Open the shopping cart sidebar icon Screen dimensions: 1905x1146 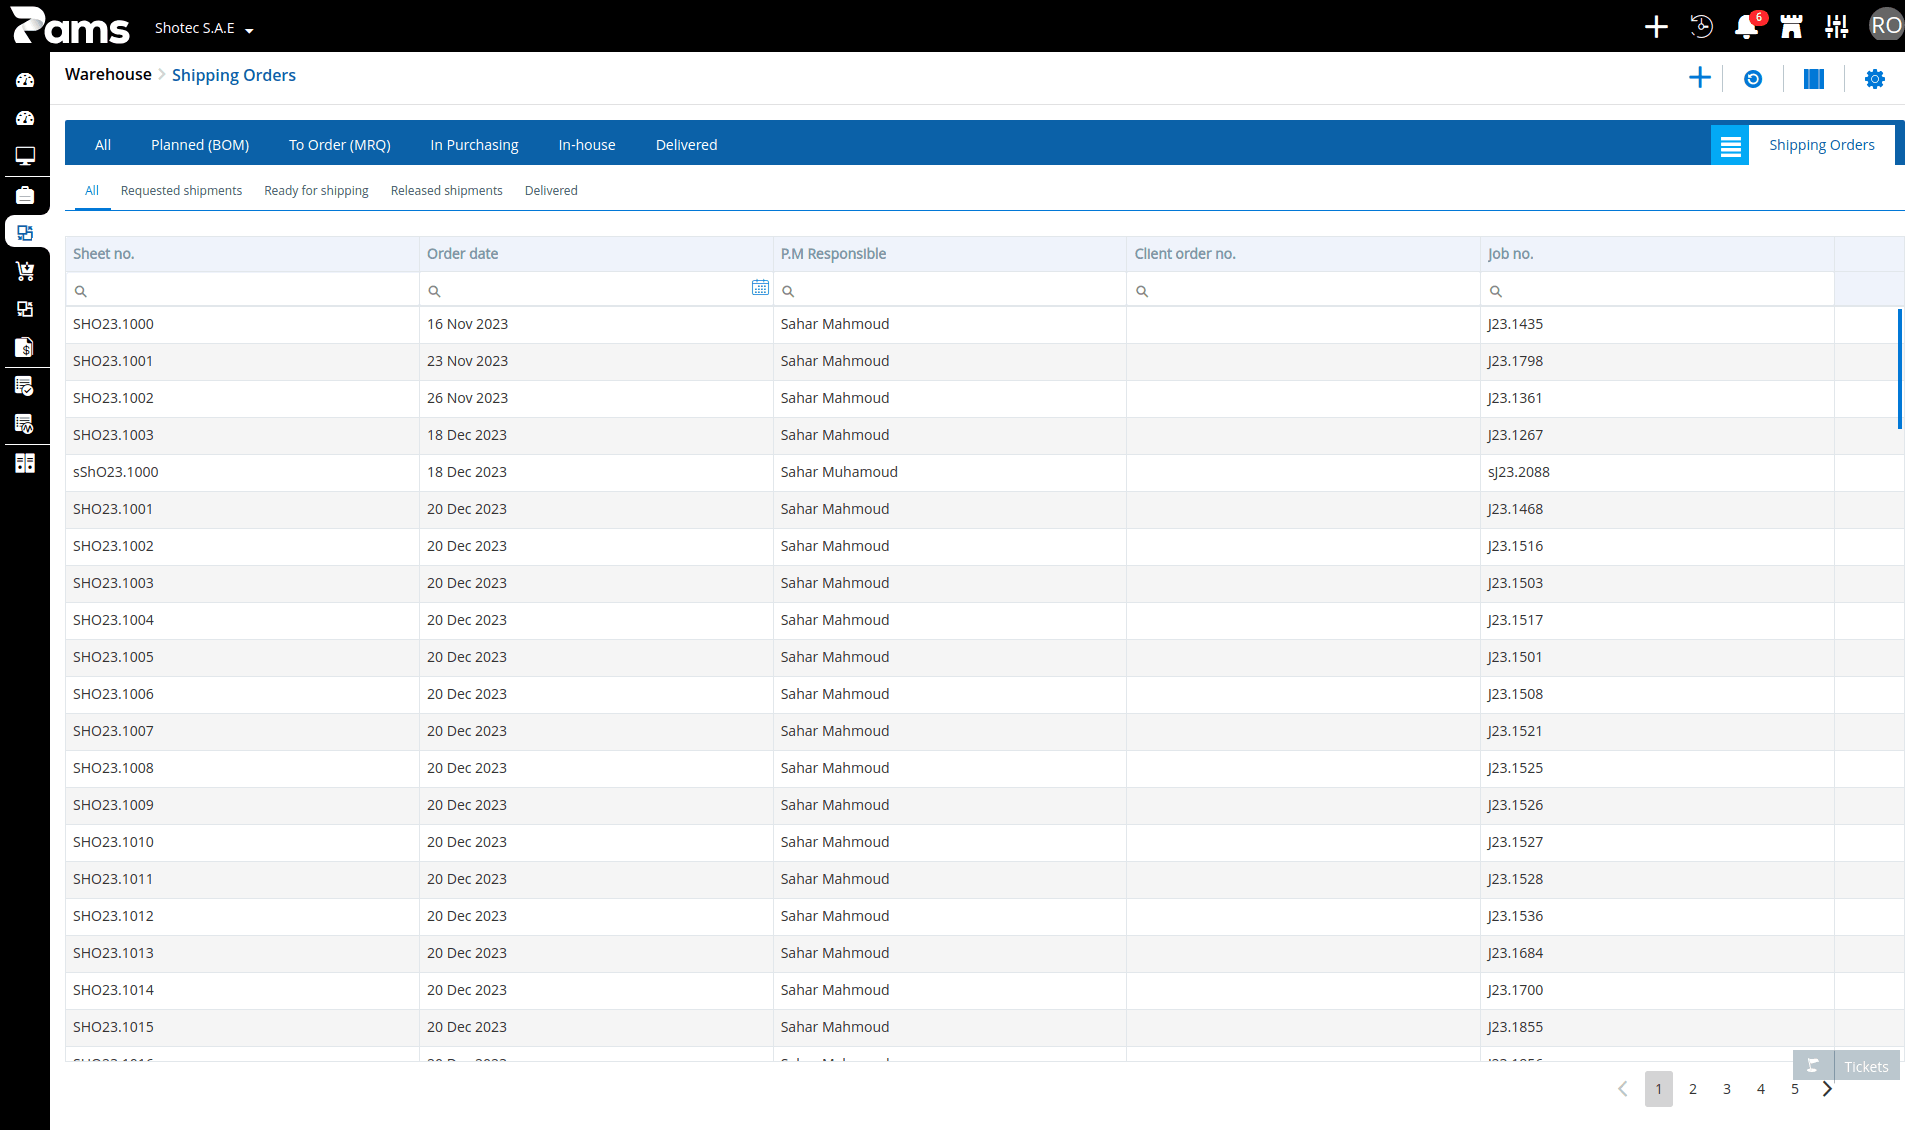25,271
